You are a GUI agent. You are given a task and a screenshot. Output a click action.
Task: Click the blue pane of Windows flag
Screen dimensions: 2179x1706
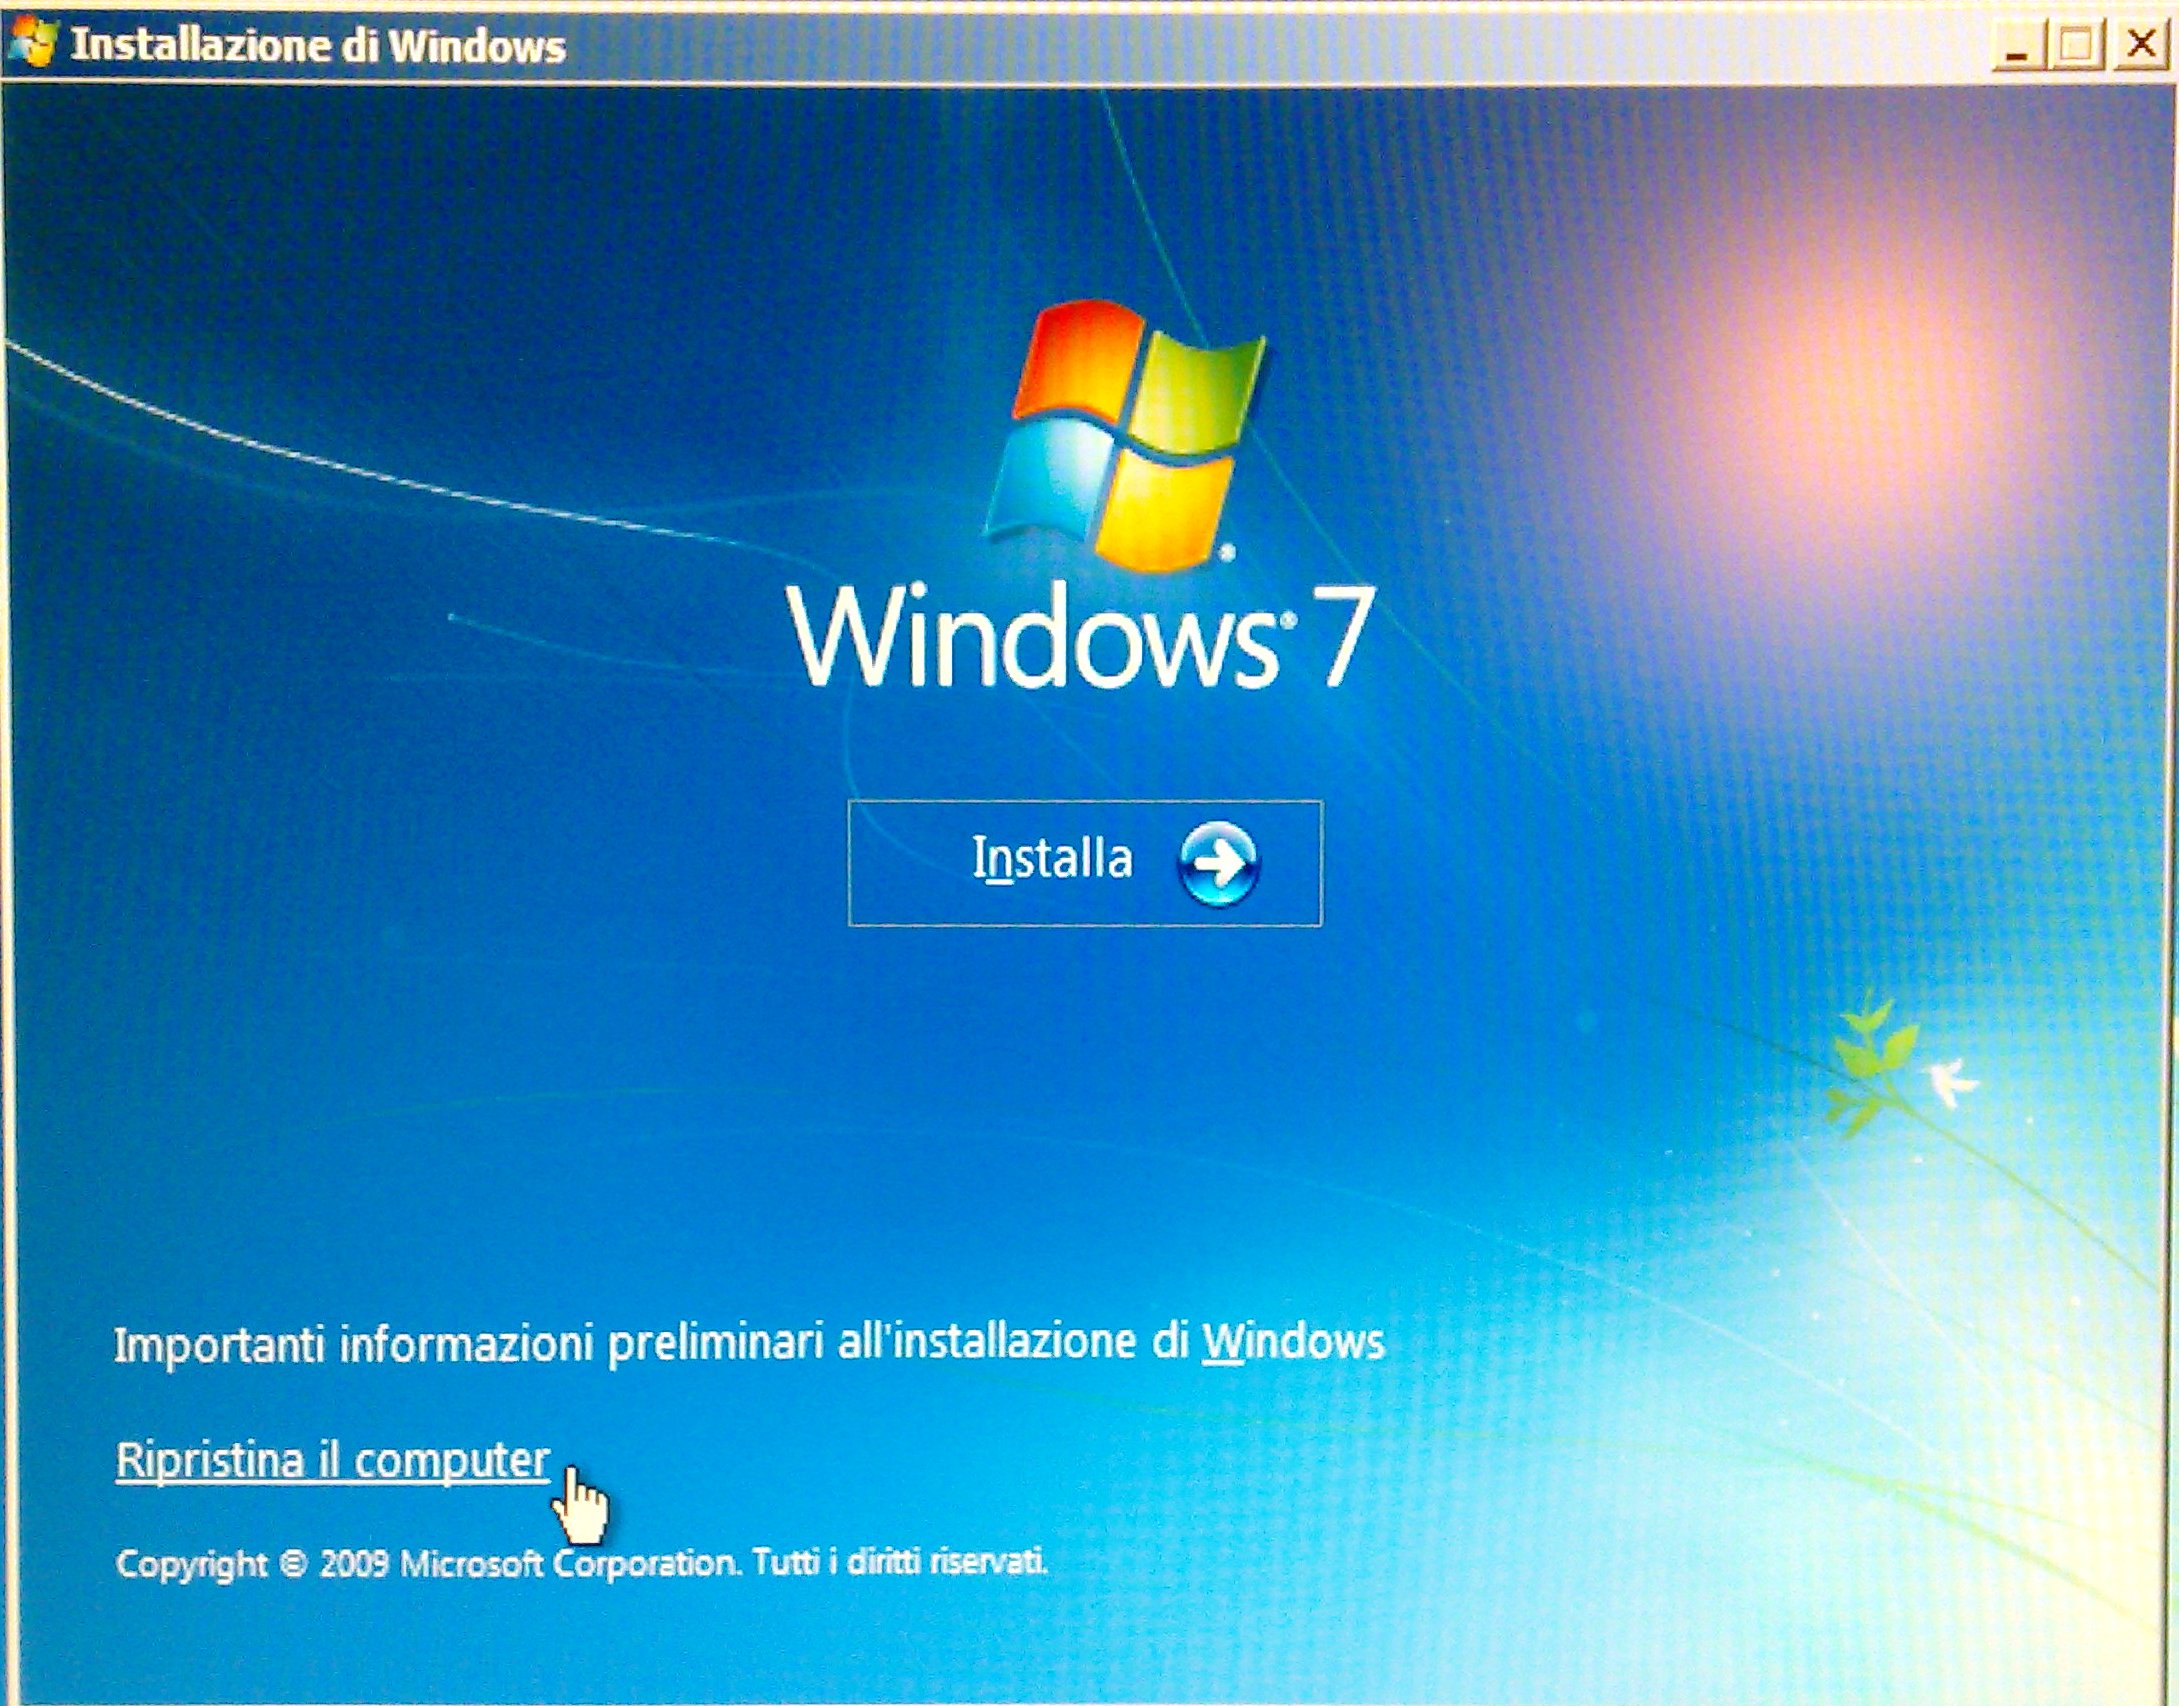click(1050, 478)
